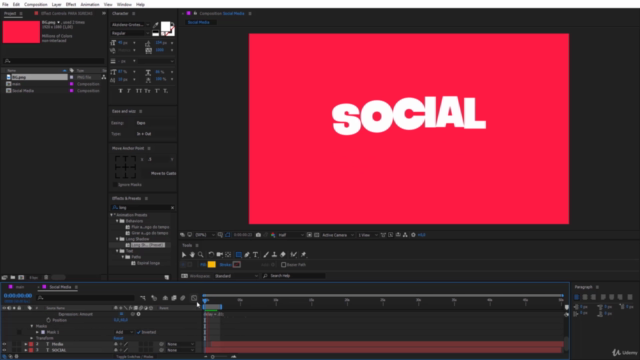Switch to the Effect Controls tab
This screenshot has width=640, height=360.
67,13
